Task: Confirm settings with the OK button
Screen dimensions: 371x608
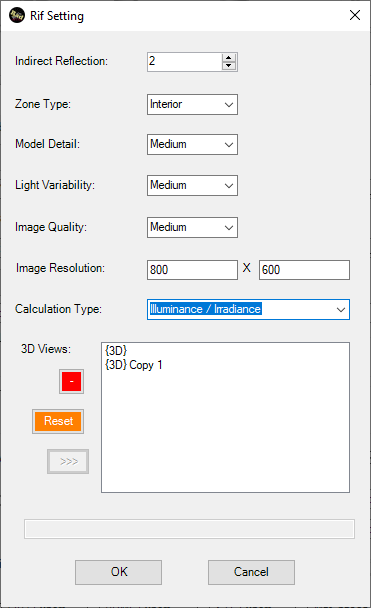Action: [x=119, y=572]
